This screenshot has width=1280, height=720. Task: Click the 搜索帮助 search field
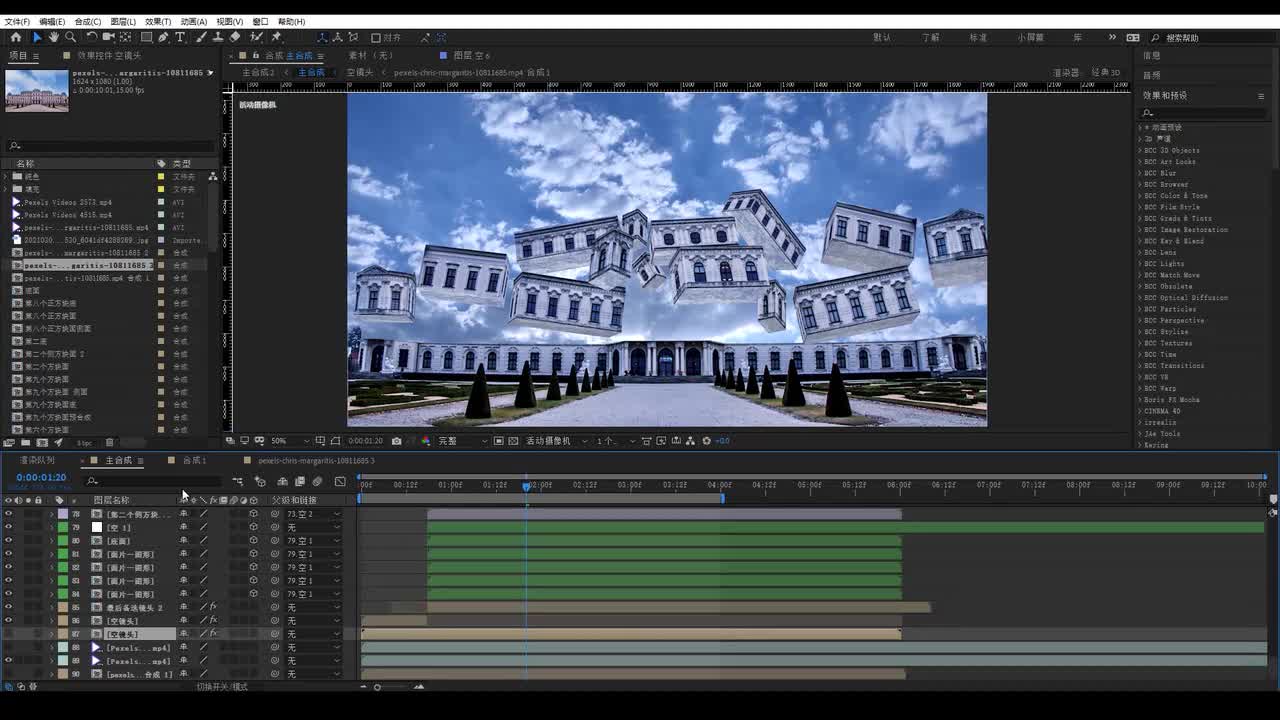1200,38
